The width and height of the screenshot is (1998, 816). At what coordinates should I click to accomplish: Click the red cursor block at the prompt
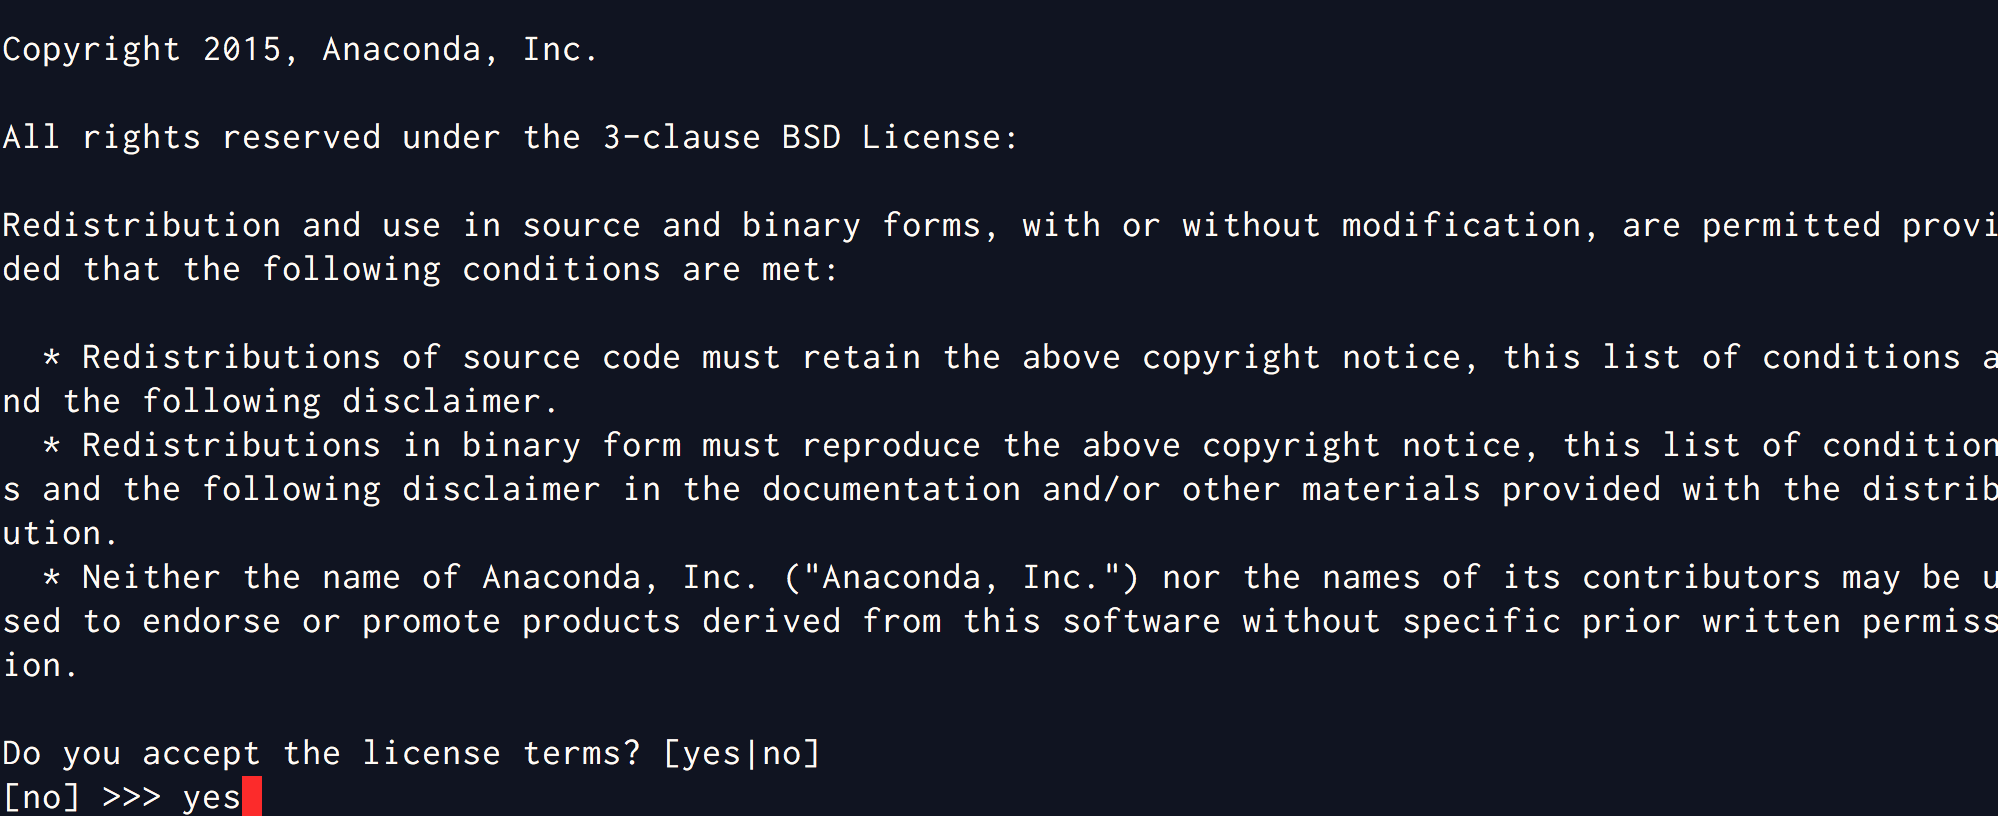coord(251,797)
